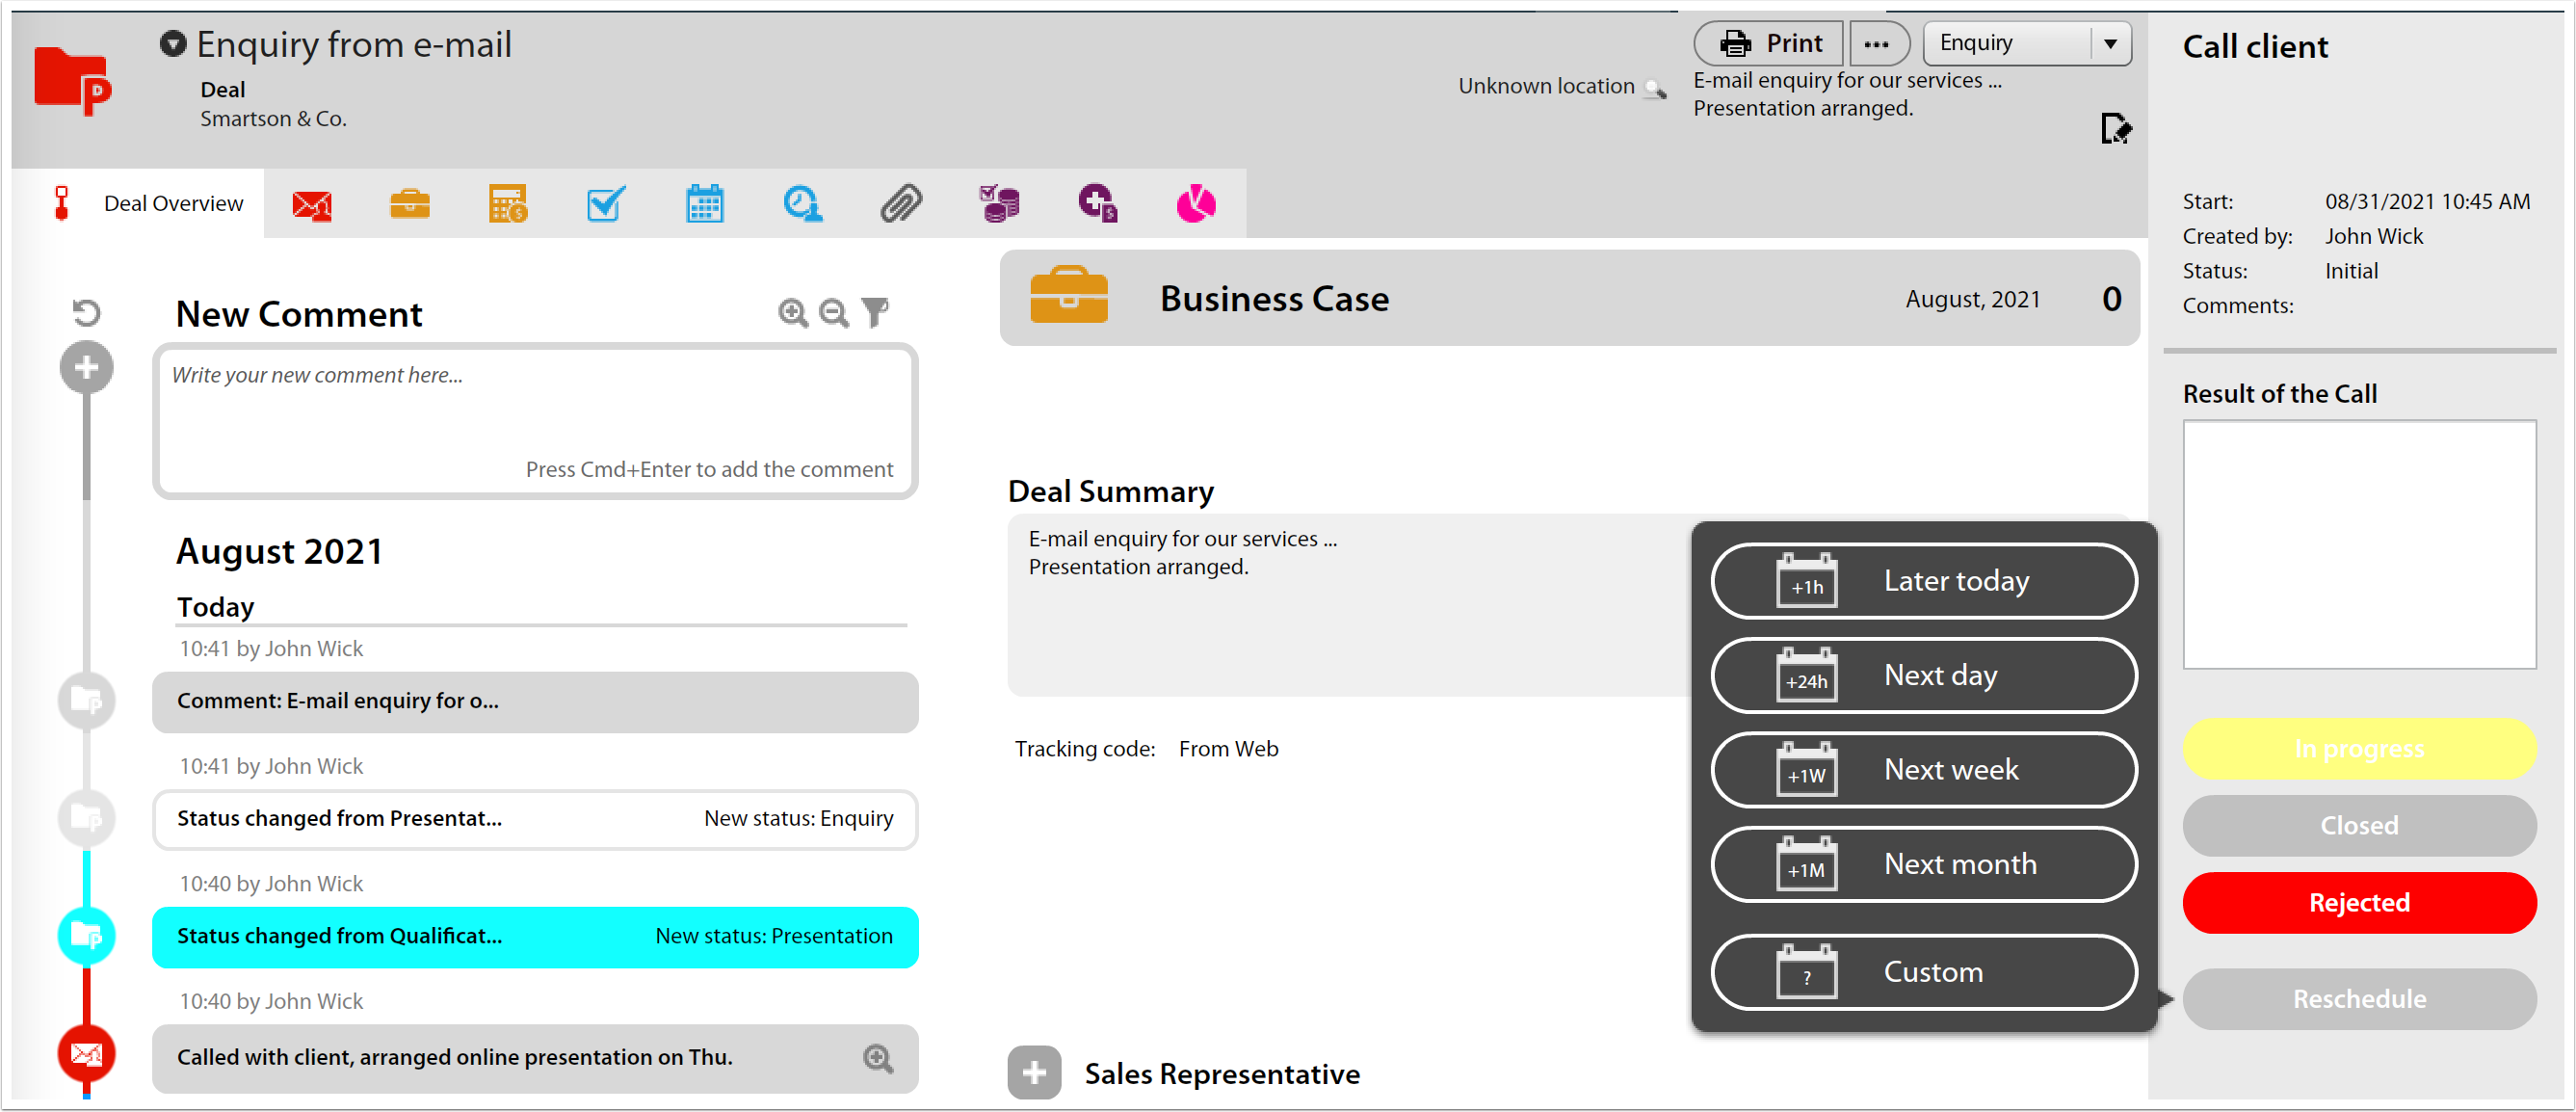Screen dimensions: 2576x1112
Task: Click the zoom in timeline icon
Action: [x=792, y=313]
